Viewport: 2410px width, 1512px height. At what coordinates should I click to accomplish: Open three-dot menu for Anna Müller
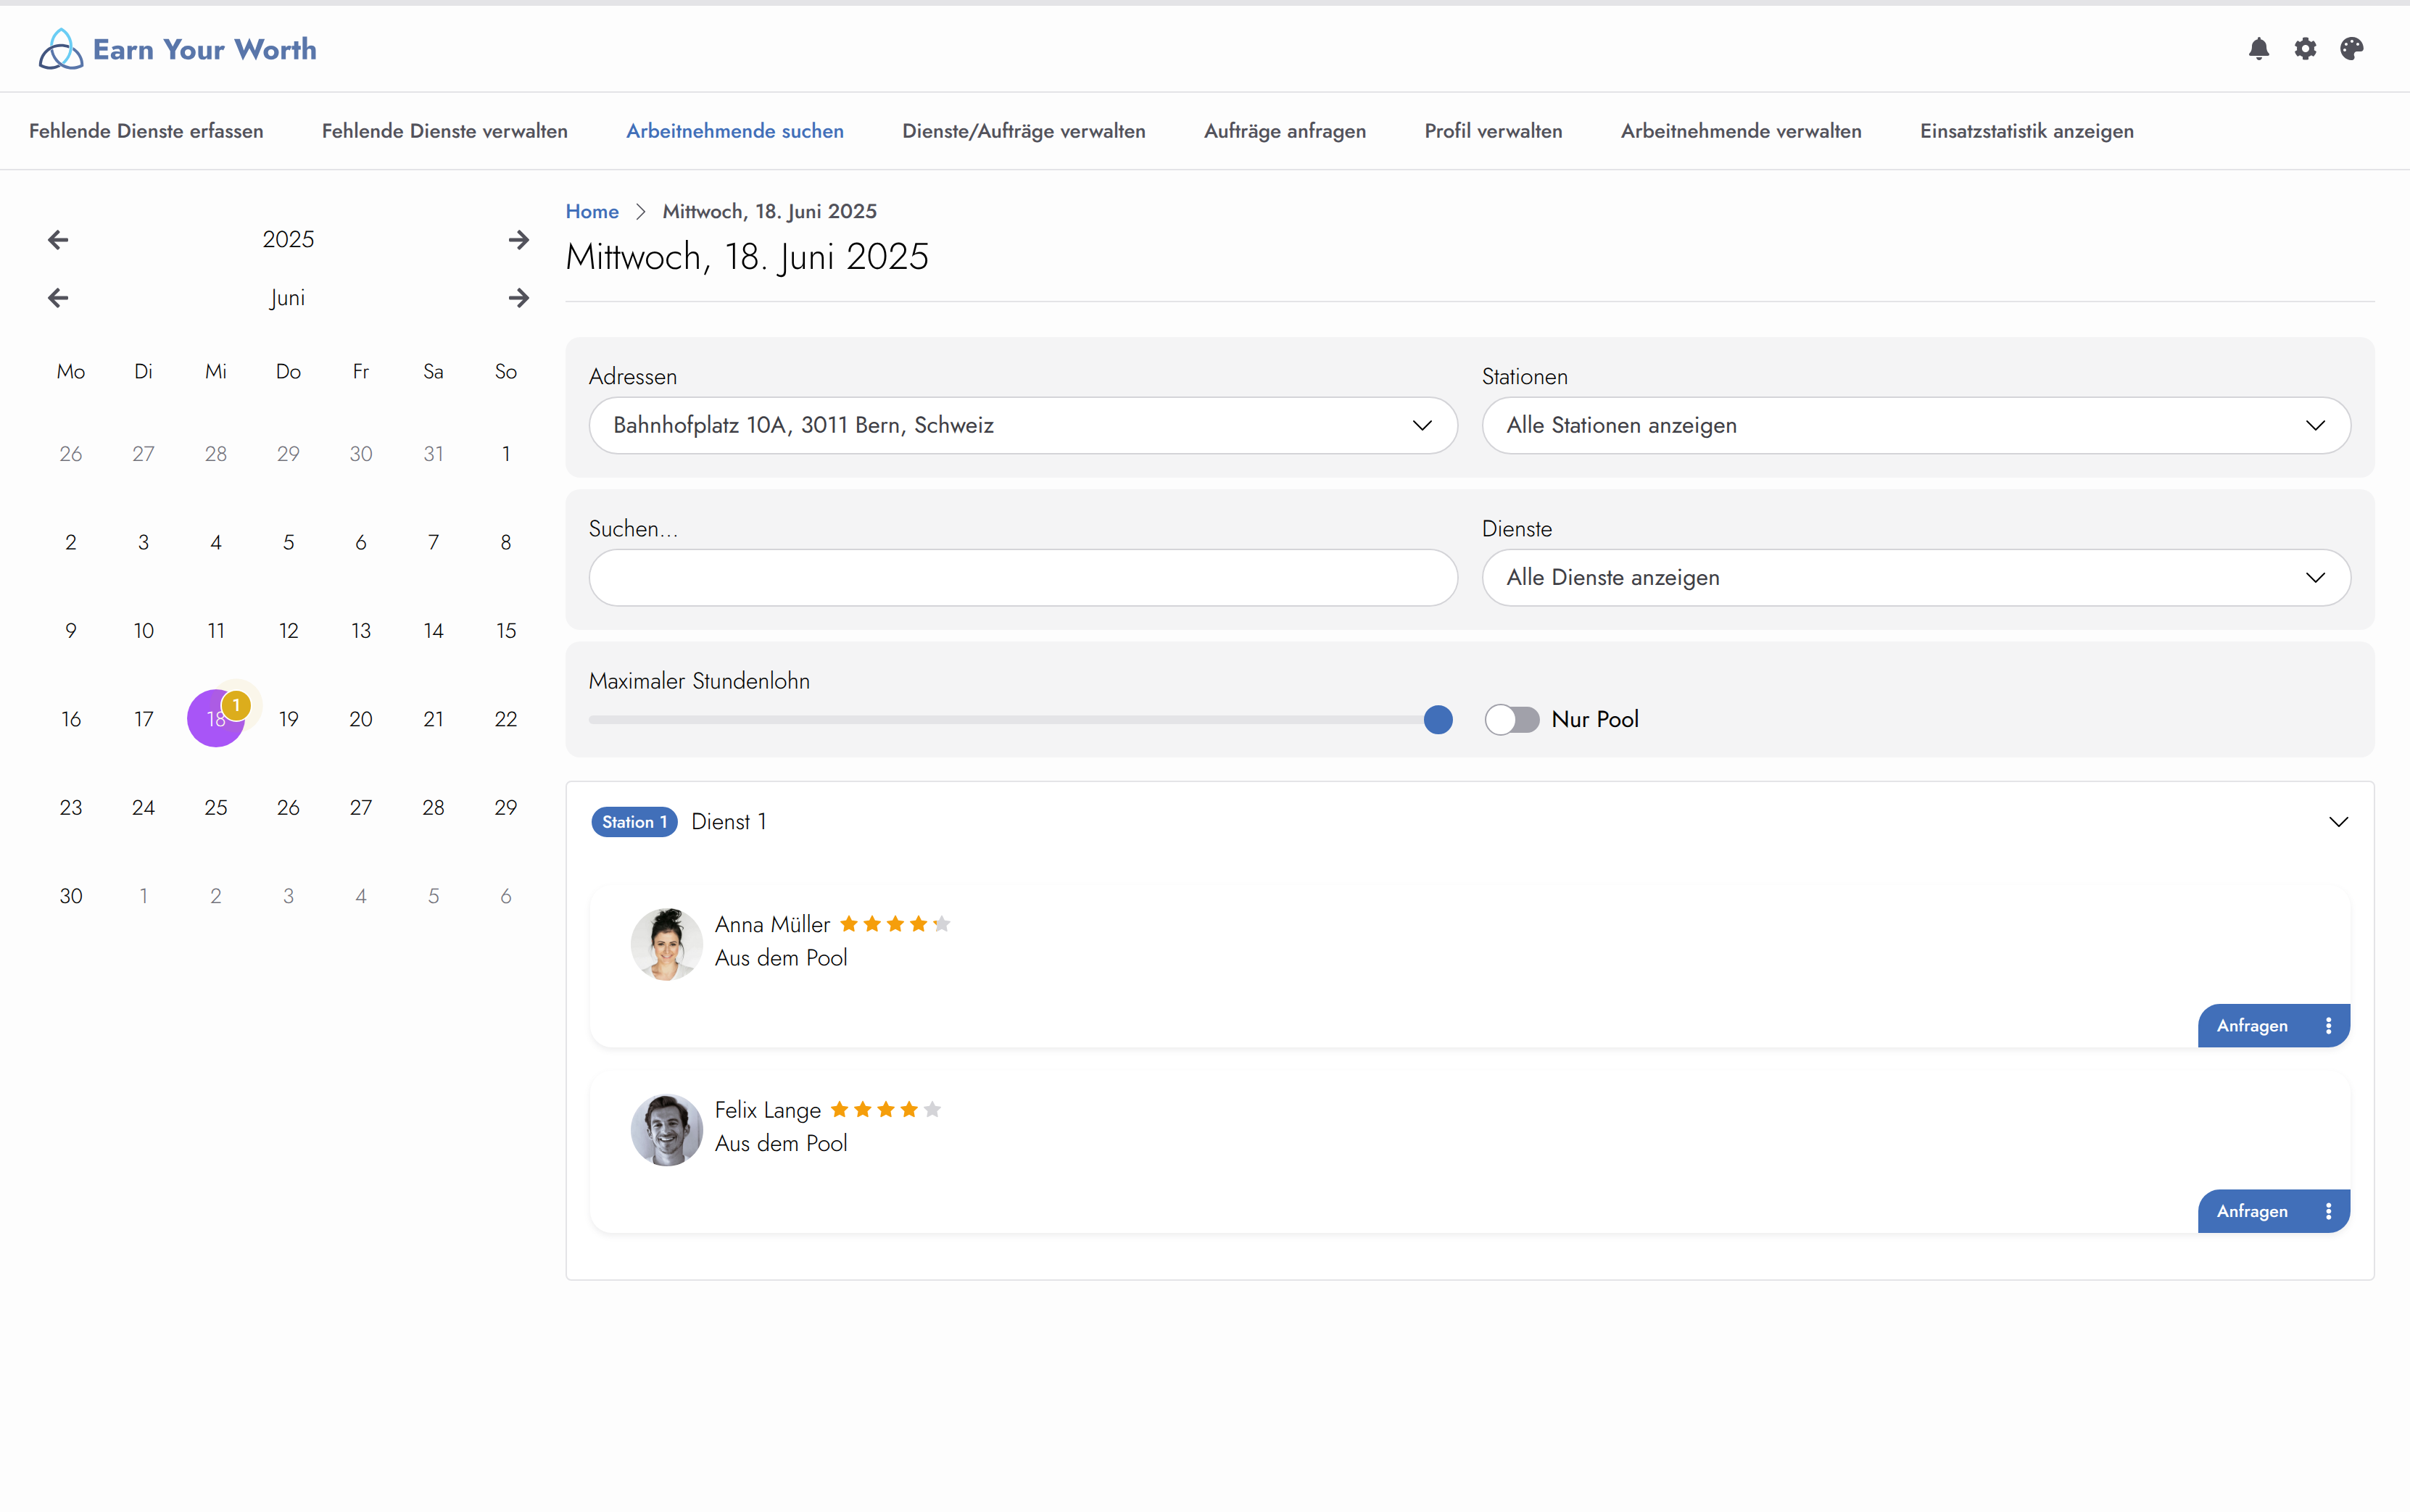[2328, 1026]
